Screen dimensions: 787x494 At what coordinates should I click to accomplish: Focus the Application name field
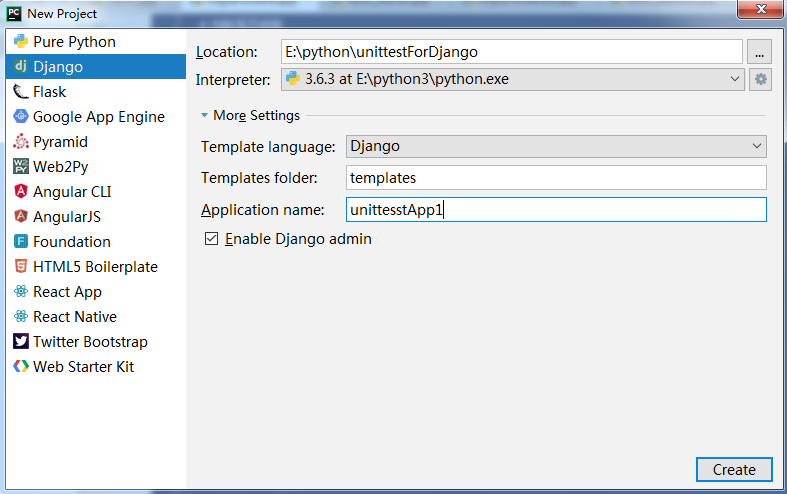coord(556,209)
